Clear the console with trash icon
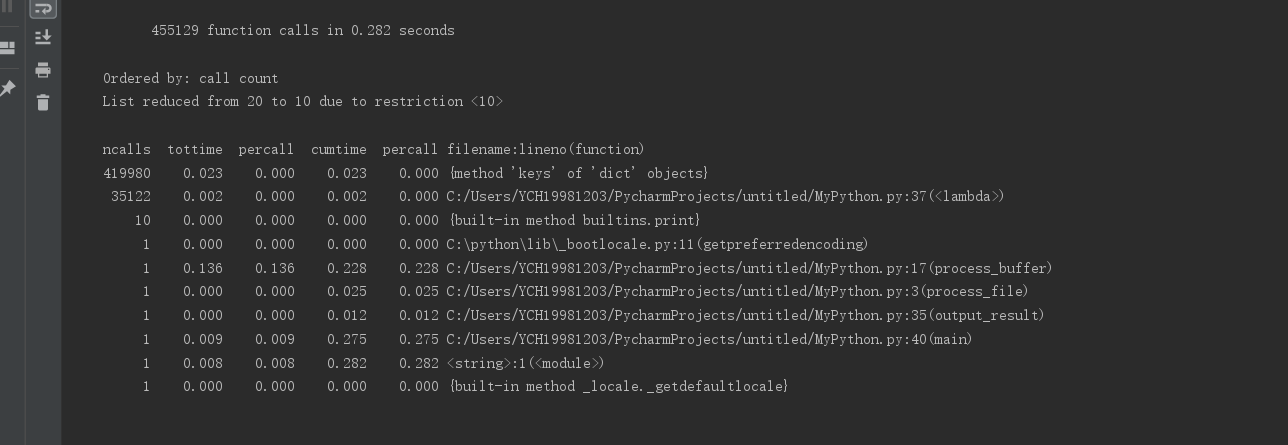The image size is (1288, 445). pos(43,102)
